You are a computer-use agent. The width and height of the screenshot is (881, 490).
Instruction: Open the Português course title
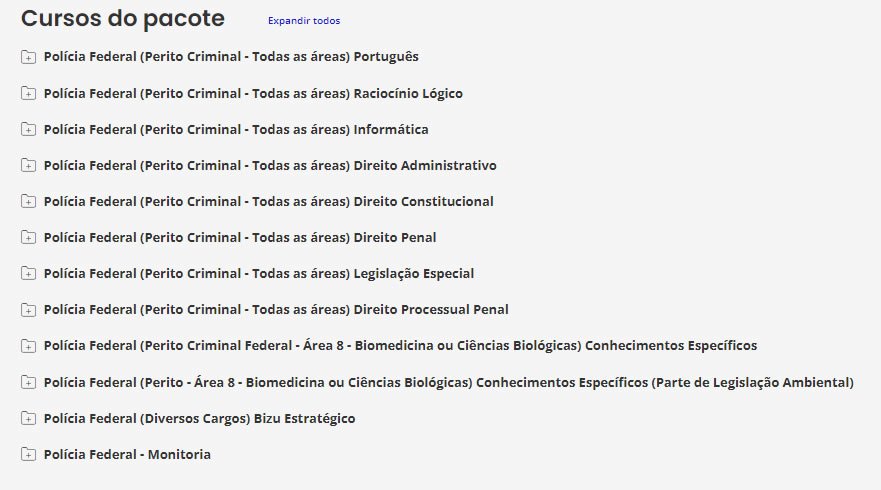tap(231, 57)
